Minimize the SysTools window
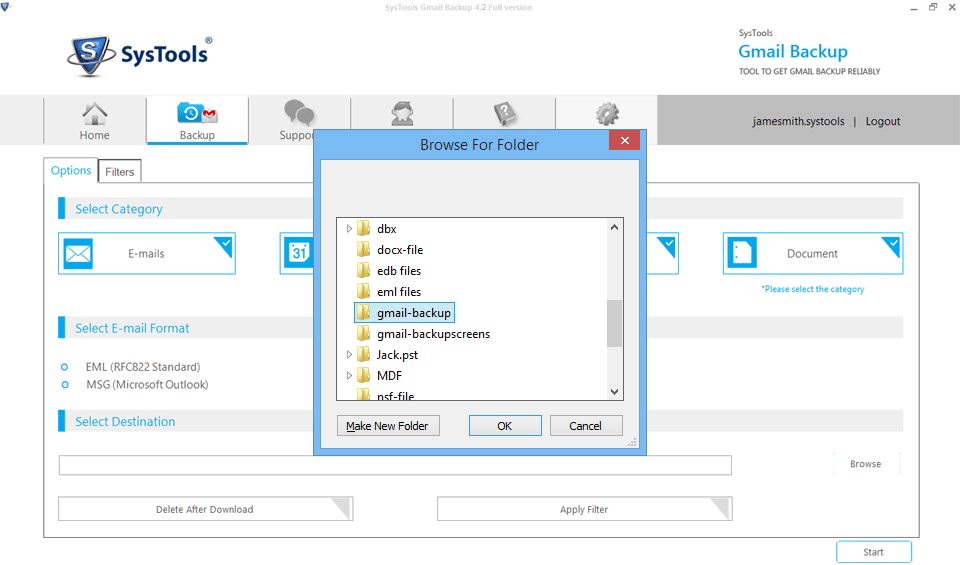Image resolution: width=960 pixels, height=565 pixels. (x=913, y=8)
